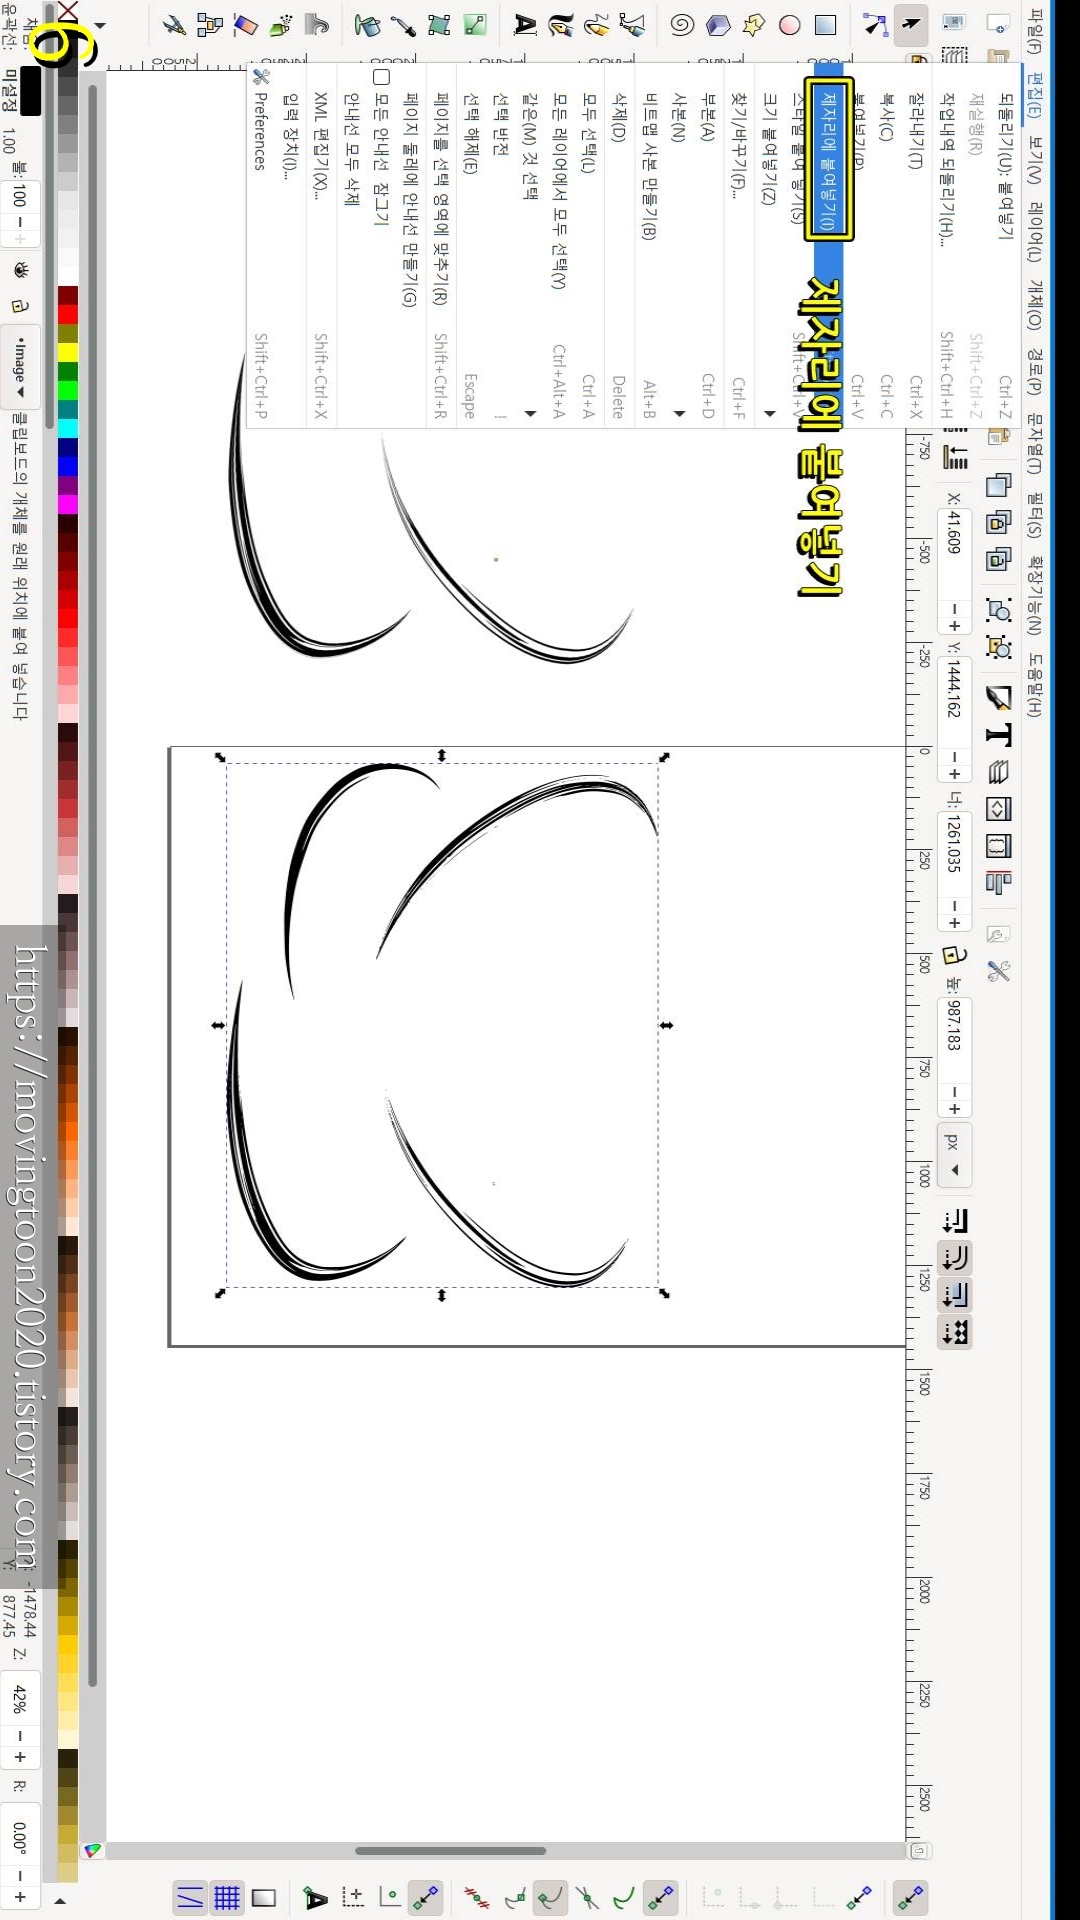This screenshot has height=1920, width=1080.
Task: Click the new document icon
Action: click(x=998, y=23)
